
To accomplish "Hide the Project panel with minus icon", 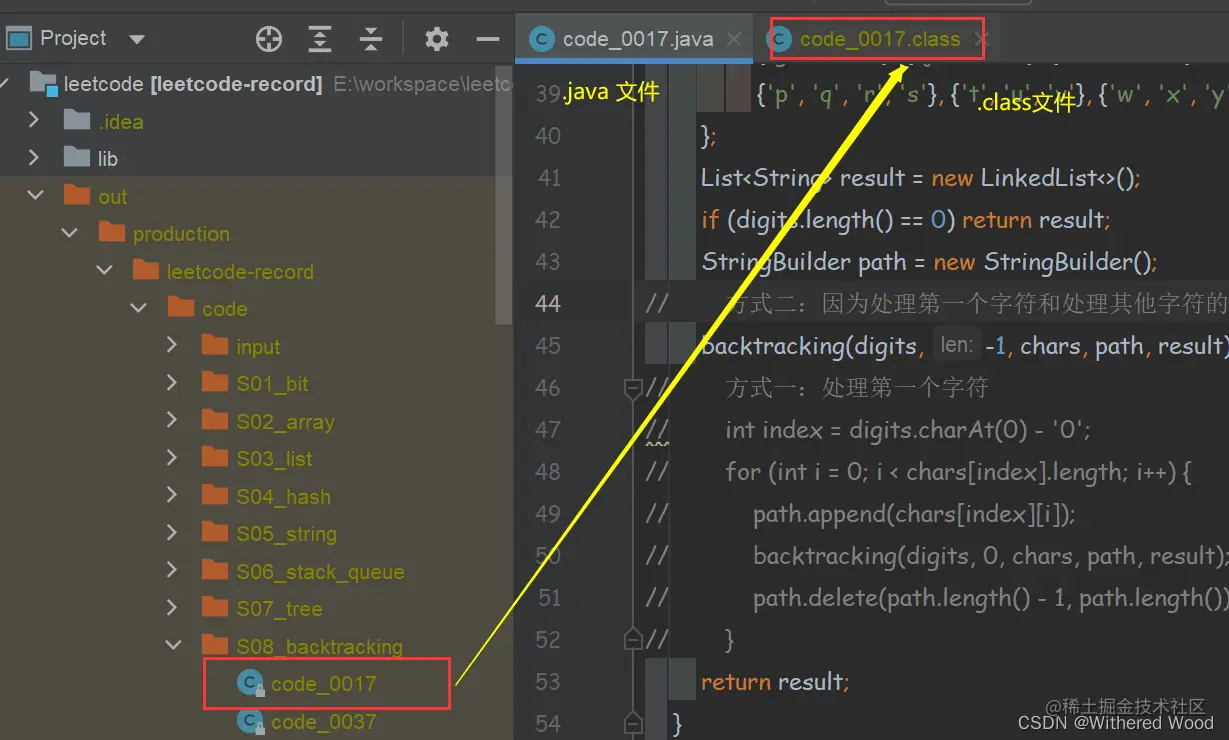I will click(488, 39).
